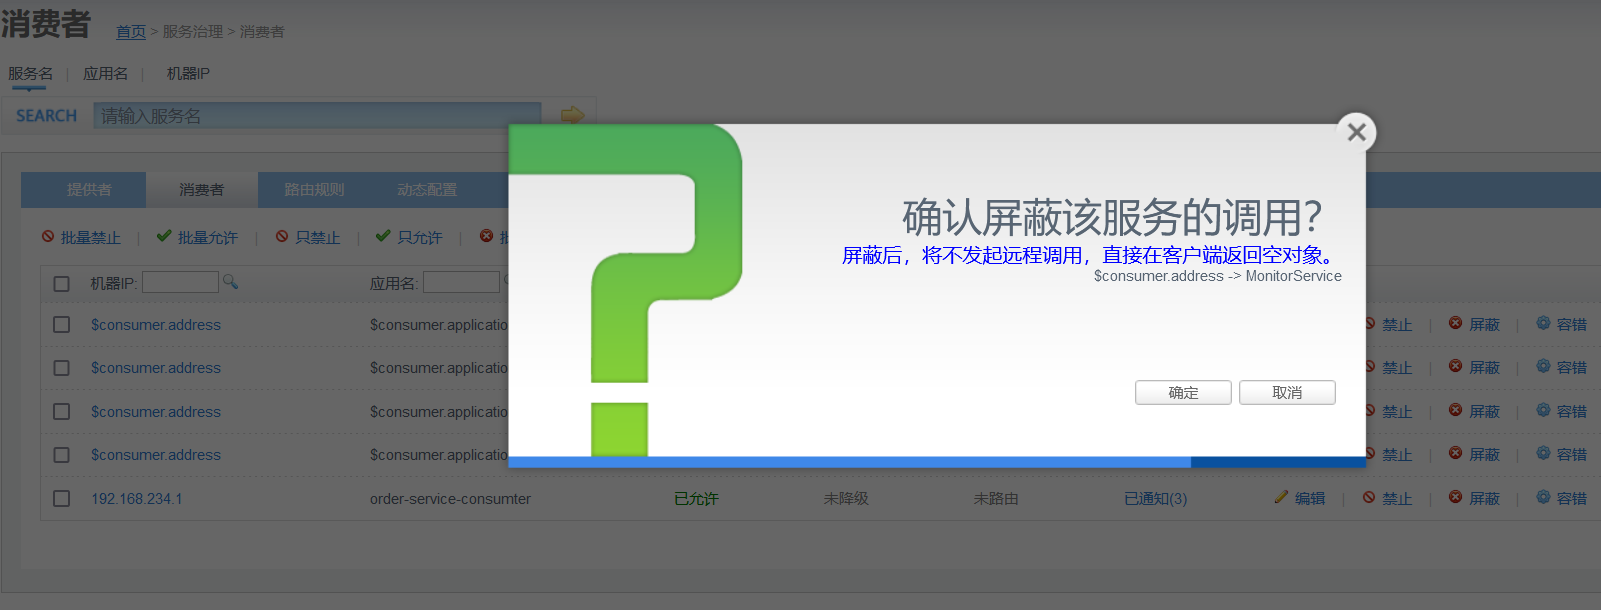
Task: Confirm blocking with the 确定 button
Action: (x=1183, y=393)
